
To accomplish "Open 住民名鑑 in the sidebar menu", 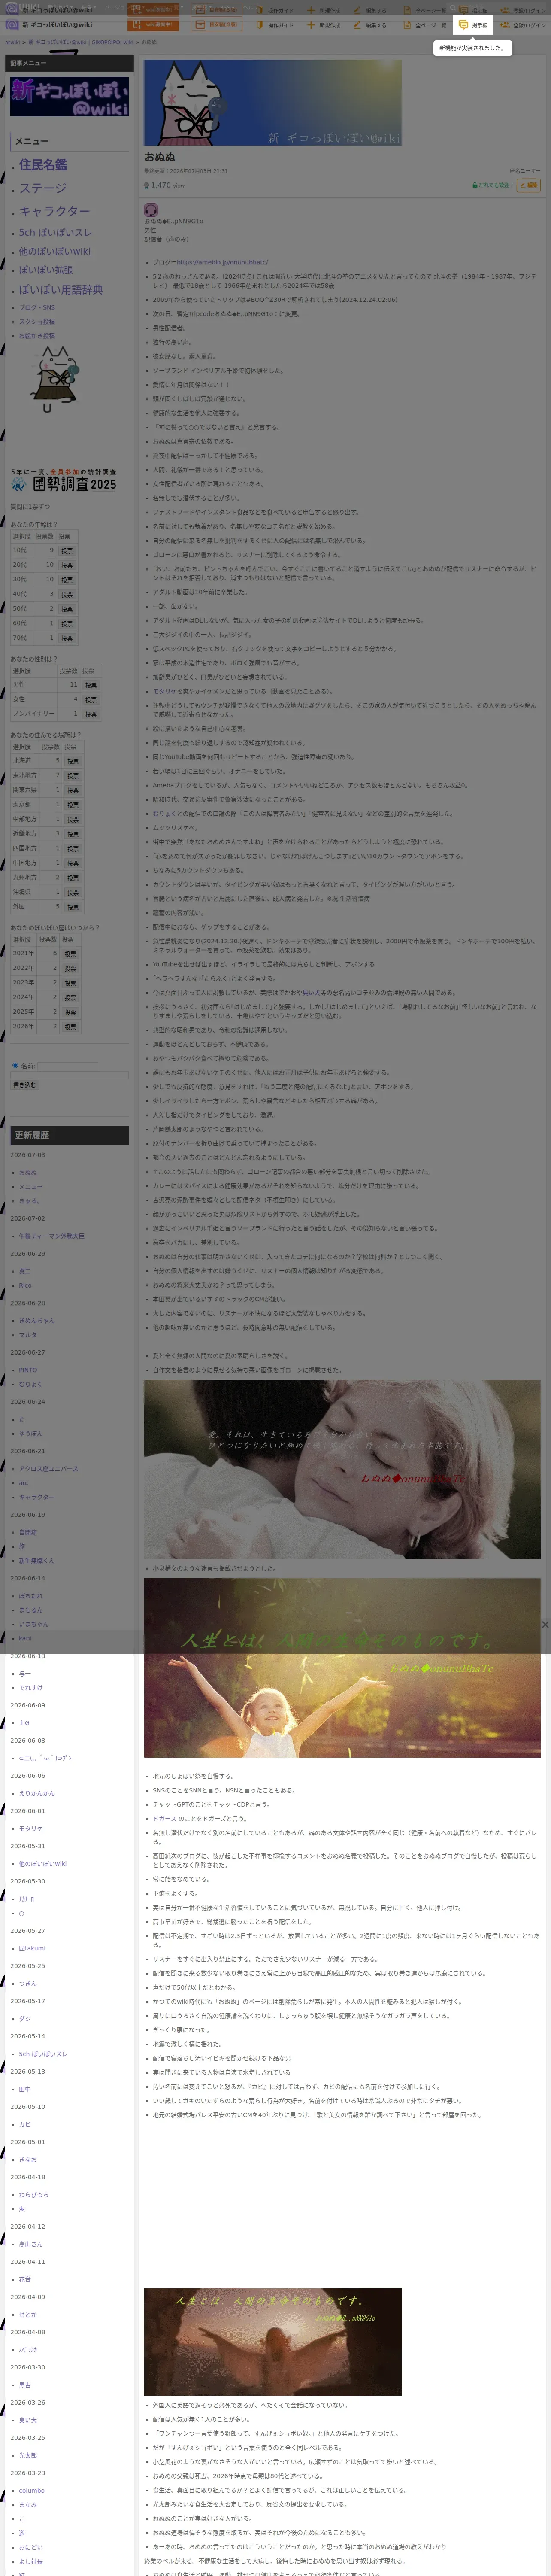I will click(43, 164).
